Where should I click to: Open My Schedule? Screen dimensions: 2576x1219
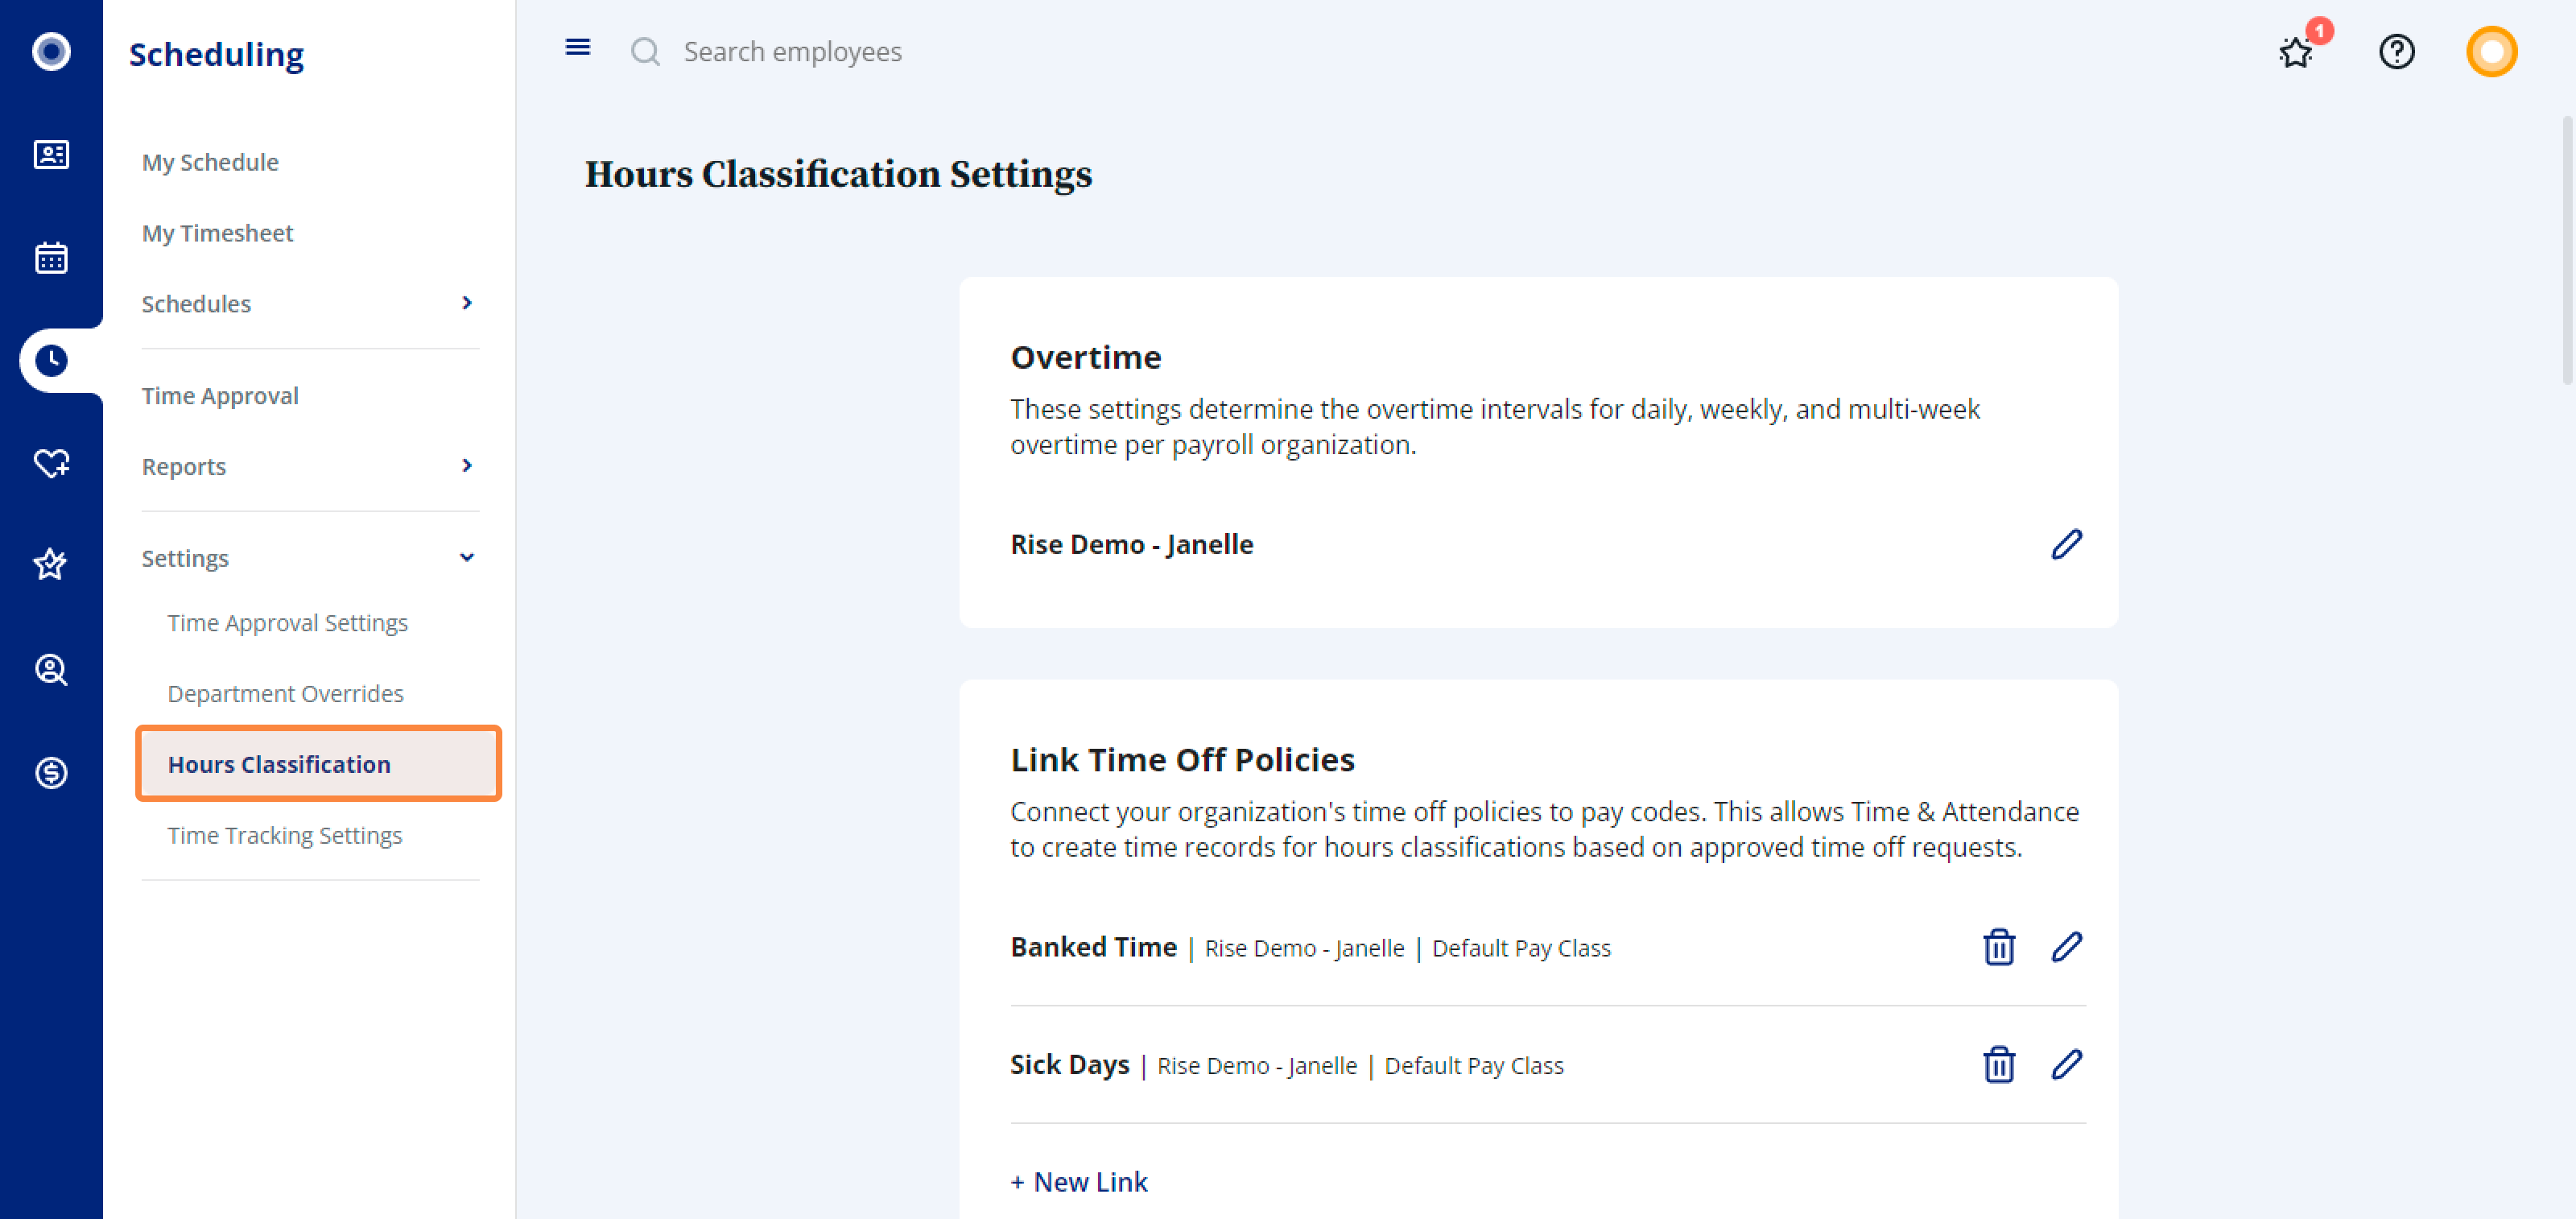pos(210,162)
